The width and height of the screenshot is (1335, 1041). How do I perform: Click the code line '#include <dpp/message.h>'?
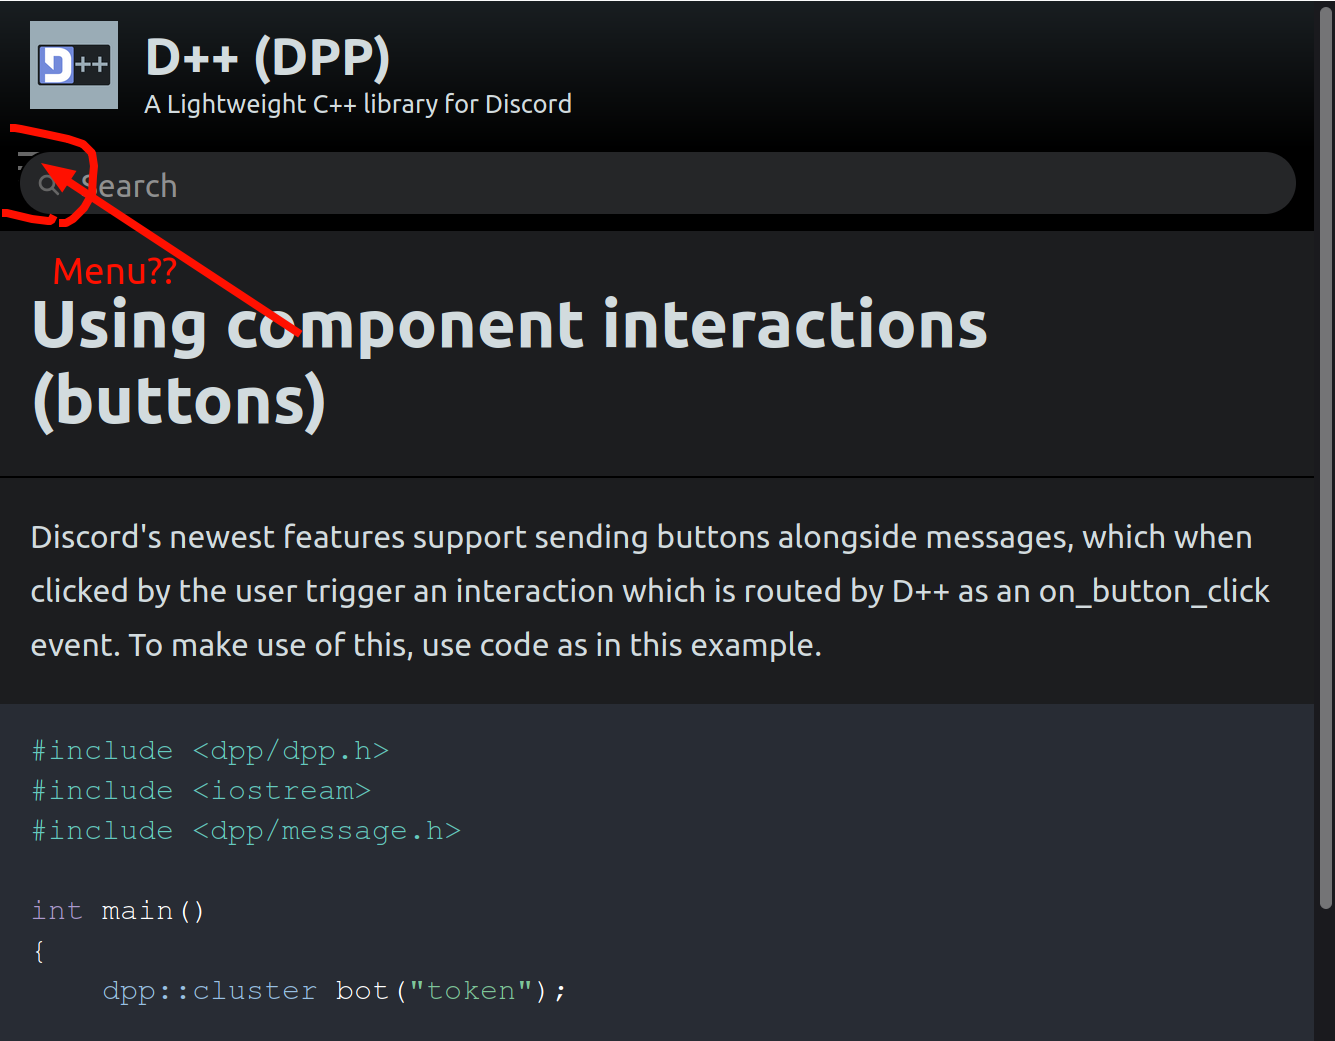coord(246,830)
